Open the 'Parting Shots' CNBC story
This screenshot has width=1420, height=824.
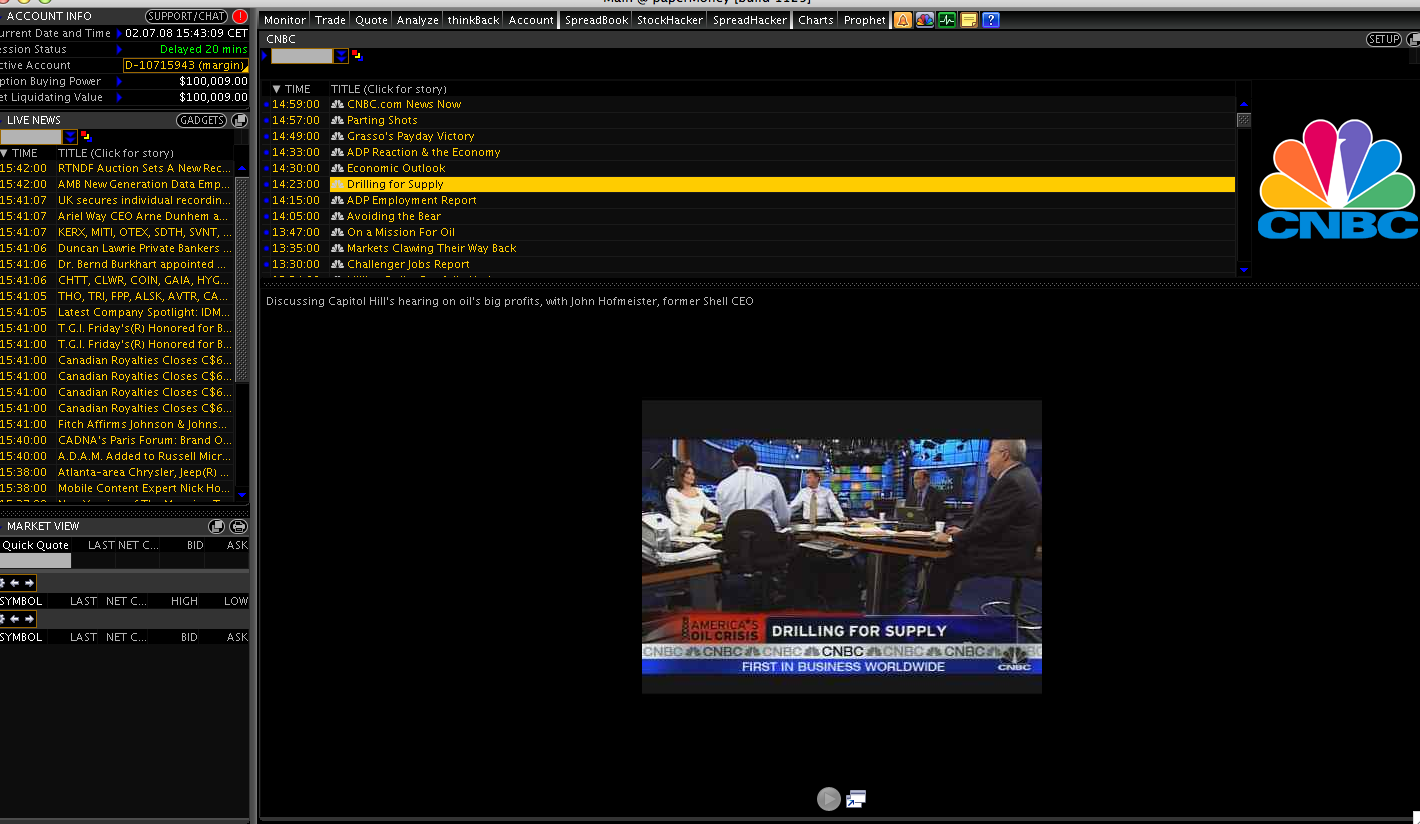click(382, 120)
